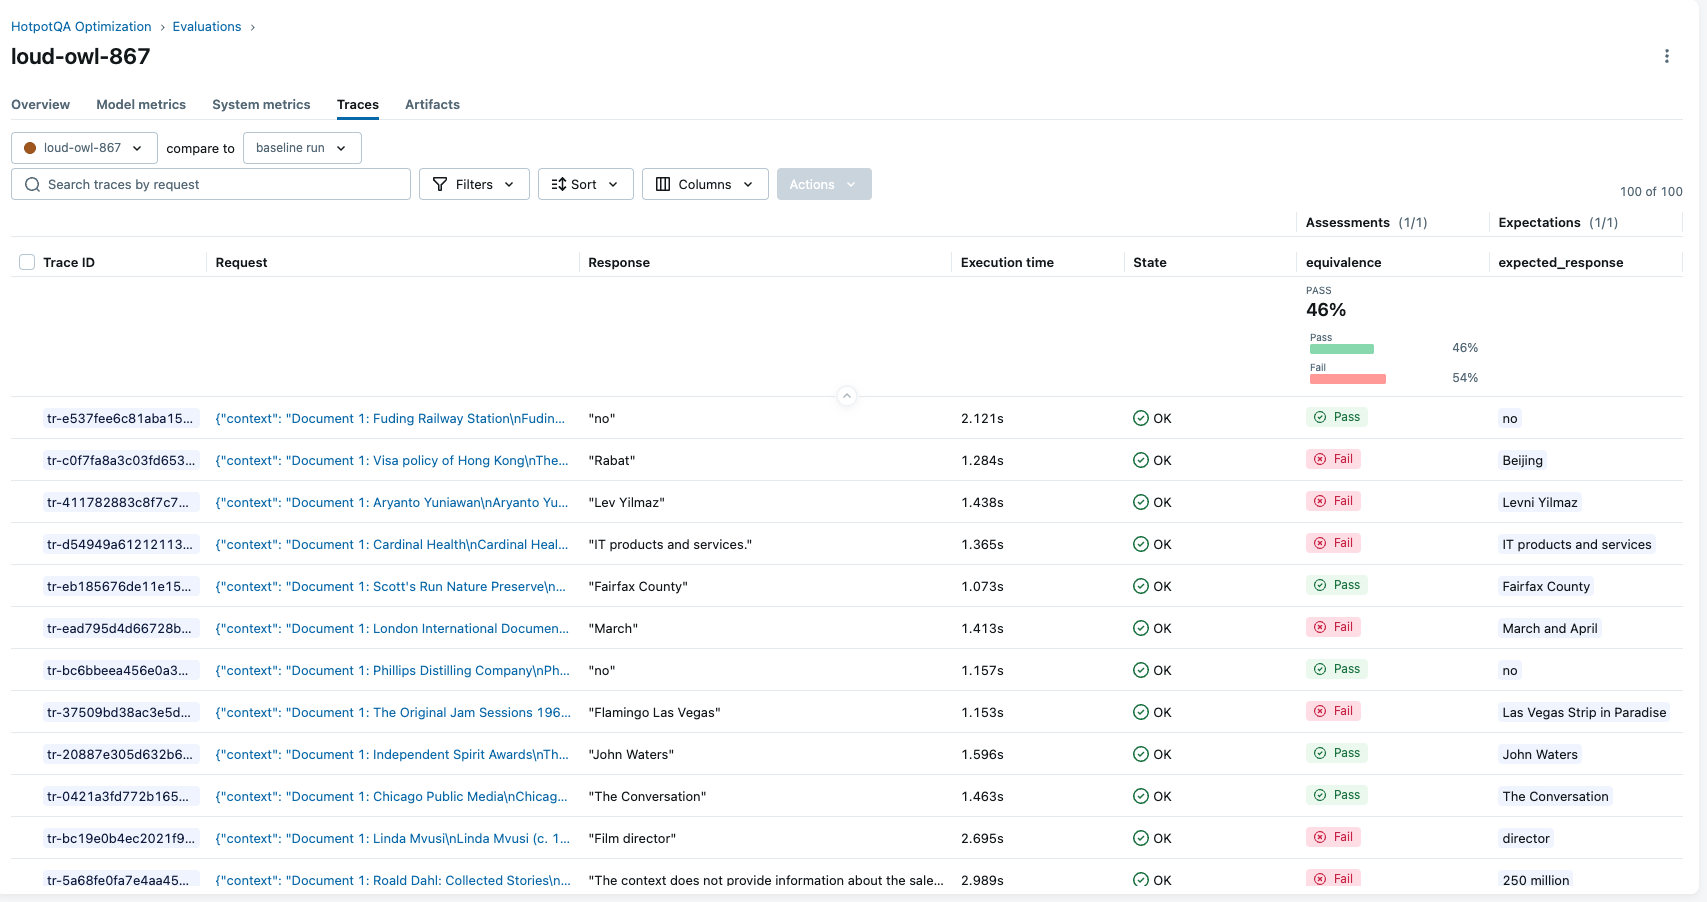Navigate to Evaluations in the breadcrumb
1707x902 pixels.
tap(206, 27)
